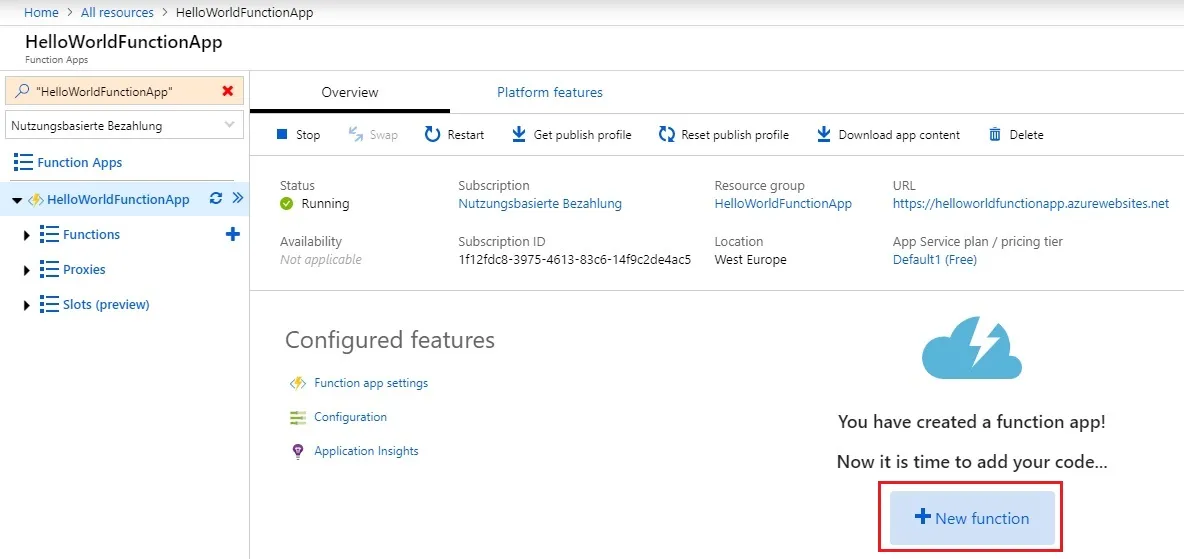Click the Restart circular arrow icon
The image size is (1184, 559).
[432, 134]
